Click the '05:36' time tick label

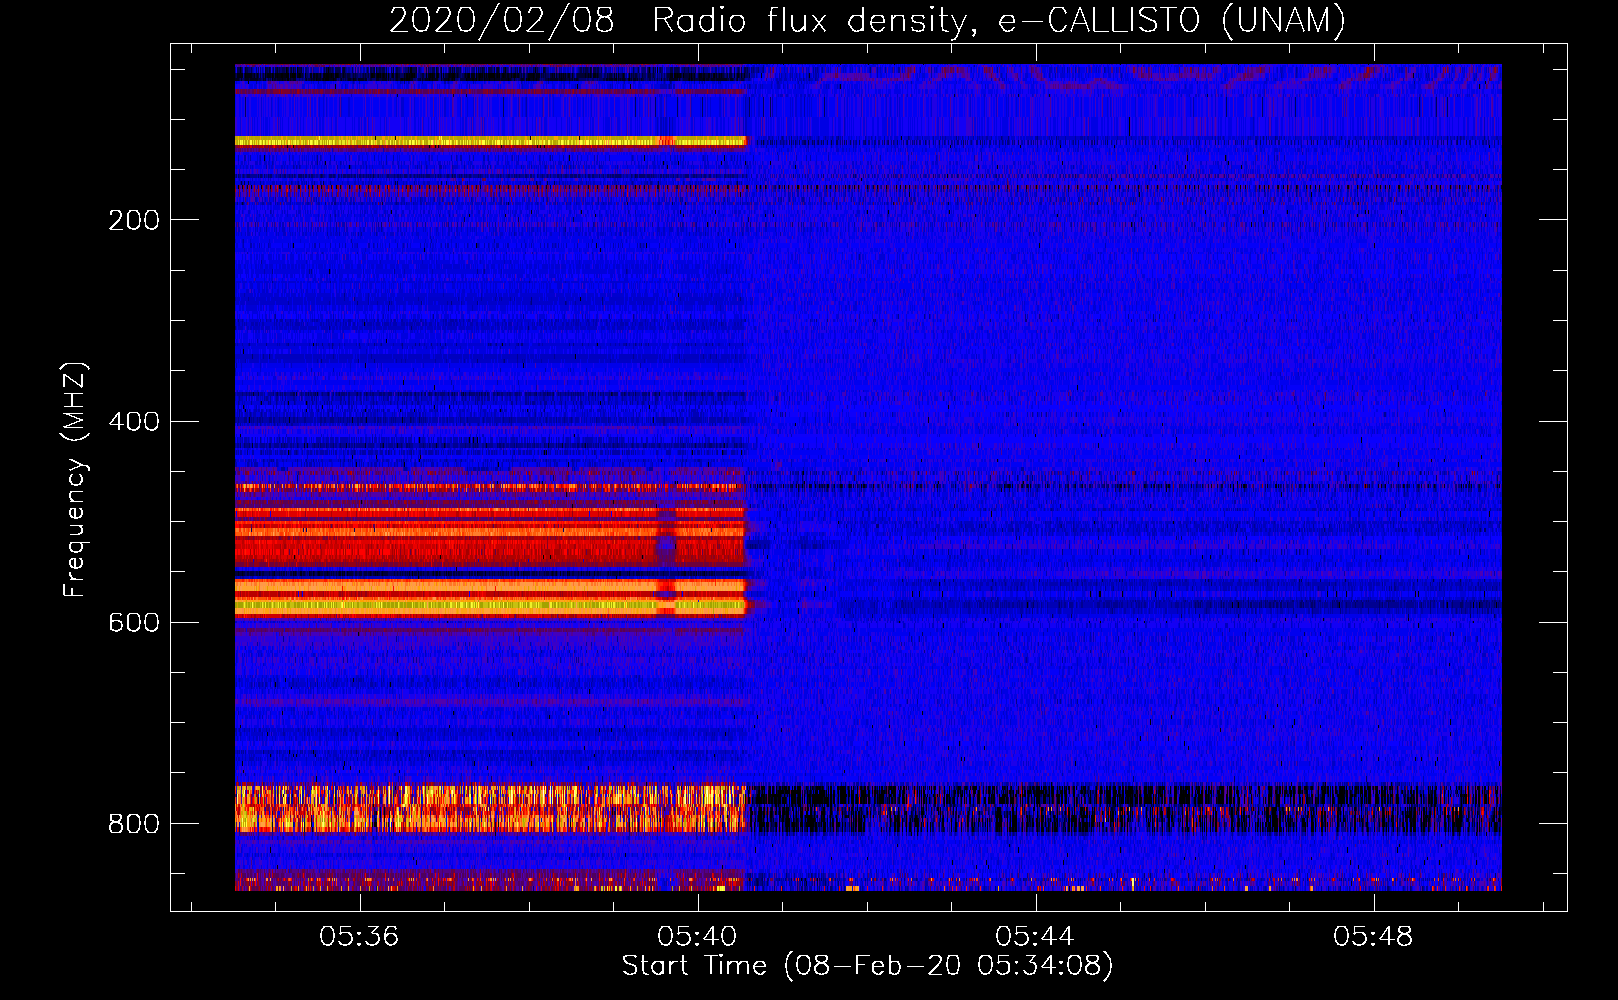[359, 936]
